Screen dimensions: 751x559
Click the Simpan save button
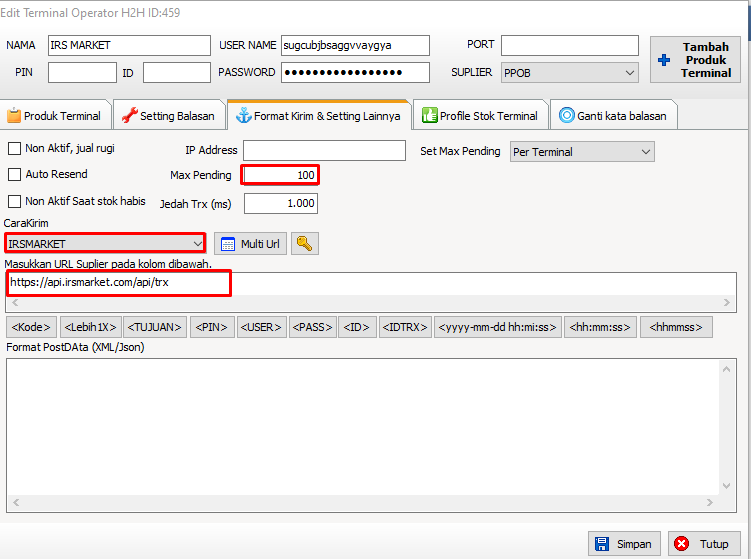click(624, 544)
